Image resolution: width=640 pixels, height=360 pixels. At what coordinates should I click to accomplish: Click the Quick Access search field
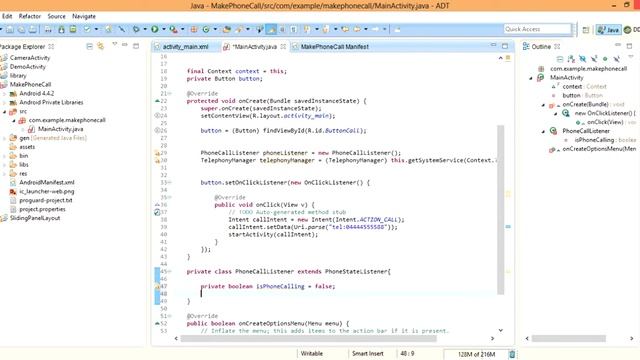(x=537, y=29)
